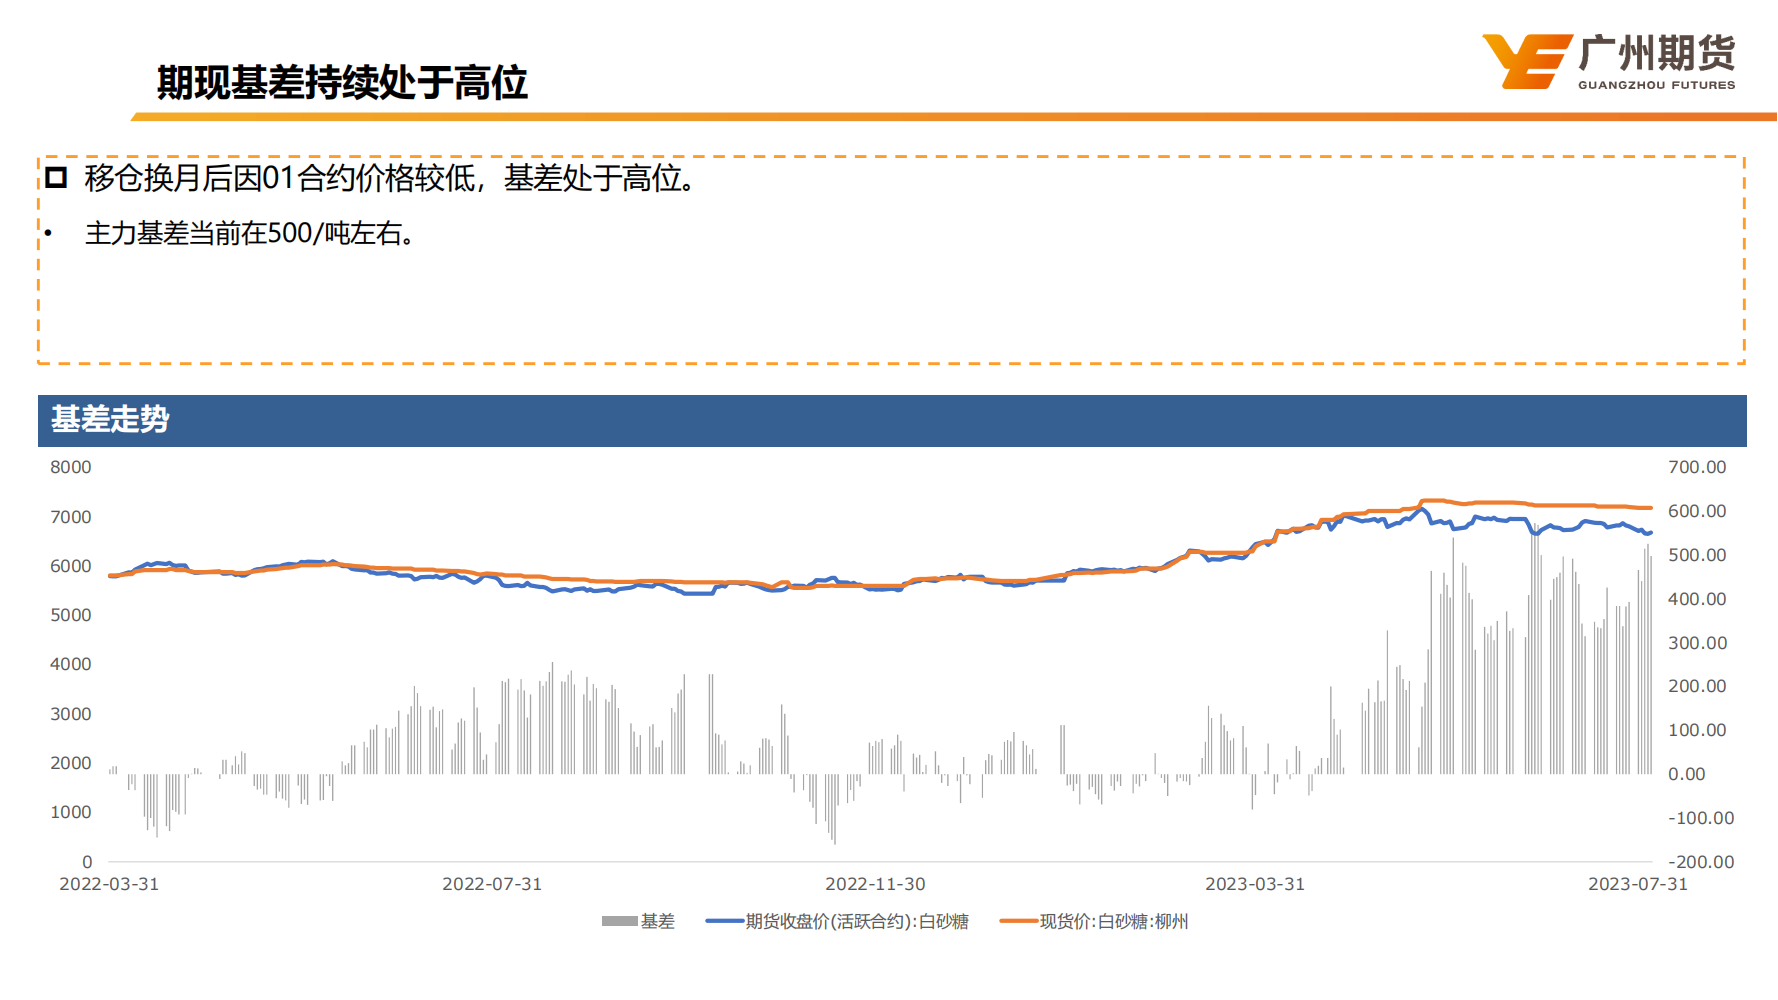Click the blue 期货收盘价 legend line marker
Viewport: 1778px width, 1000px height.
tap(724, 921)
